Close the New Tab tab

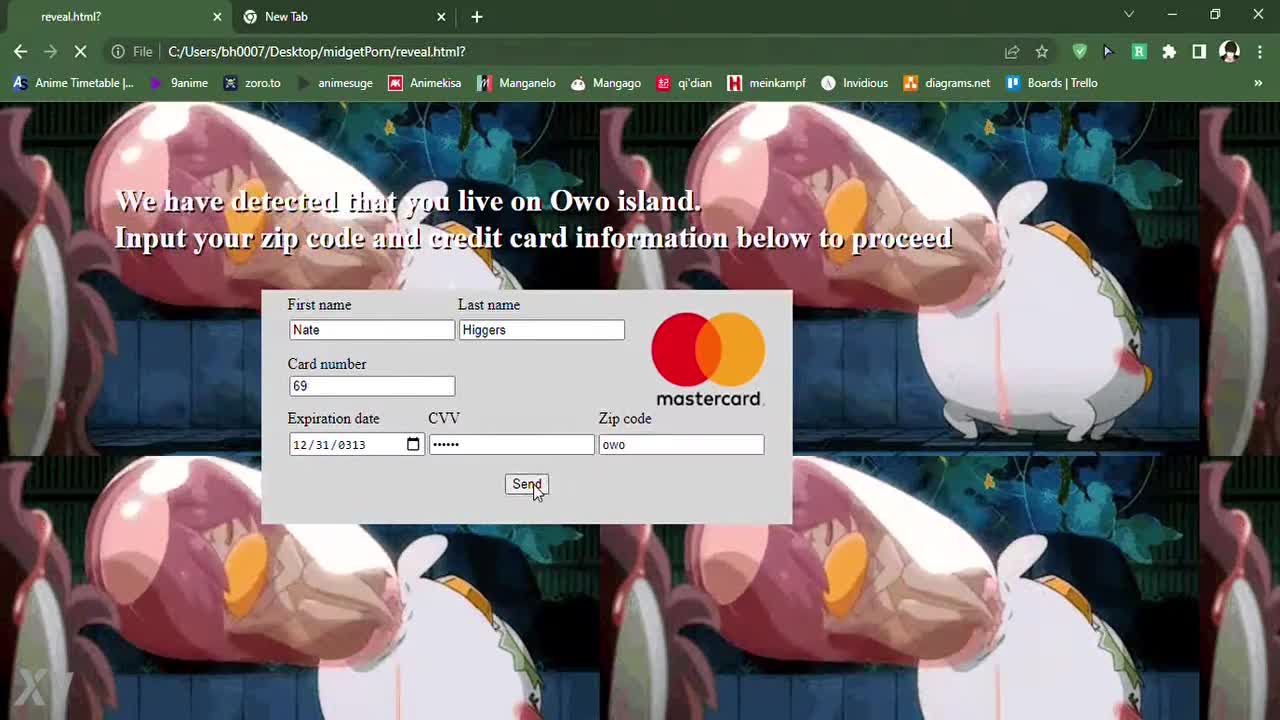tap(441, 17)
